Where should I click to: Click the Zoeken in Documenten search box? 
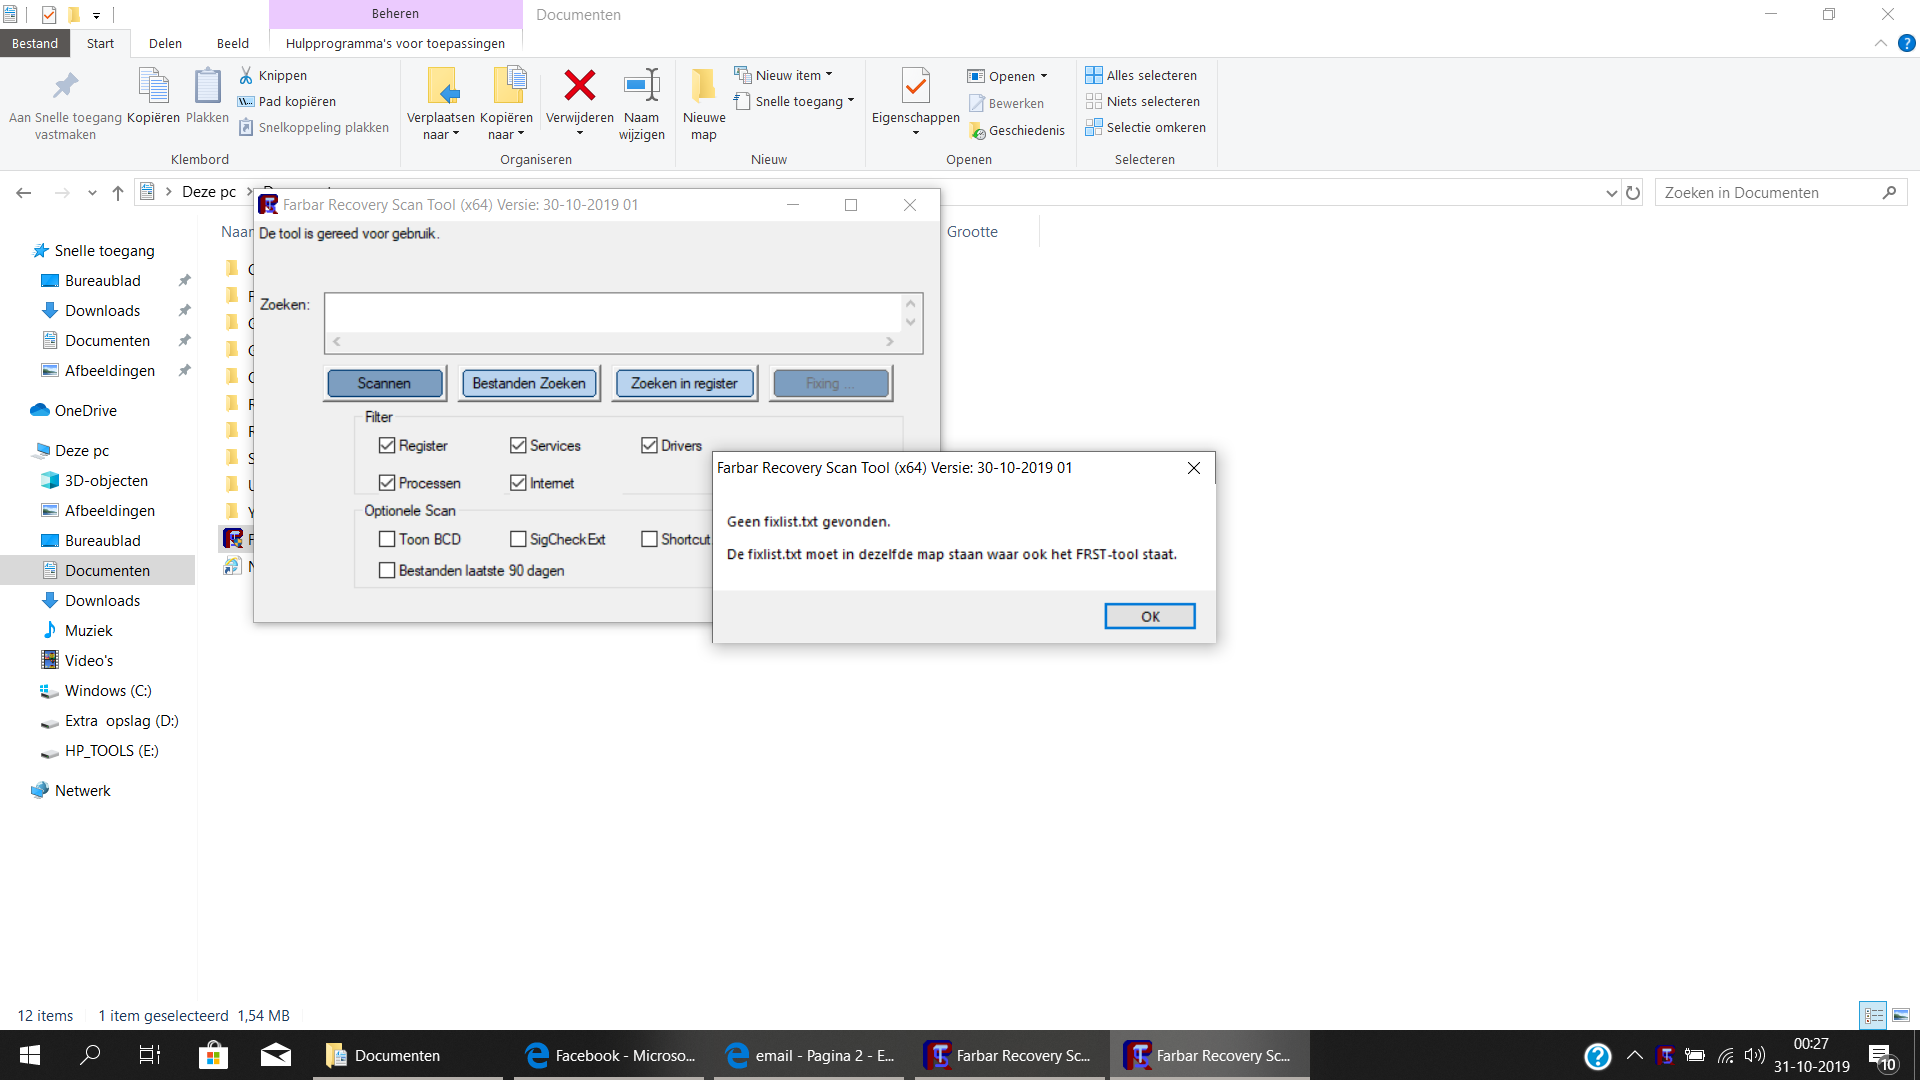click(x=1781, y=193)
